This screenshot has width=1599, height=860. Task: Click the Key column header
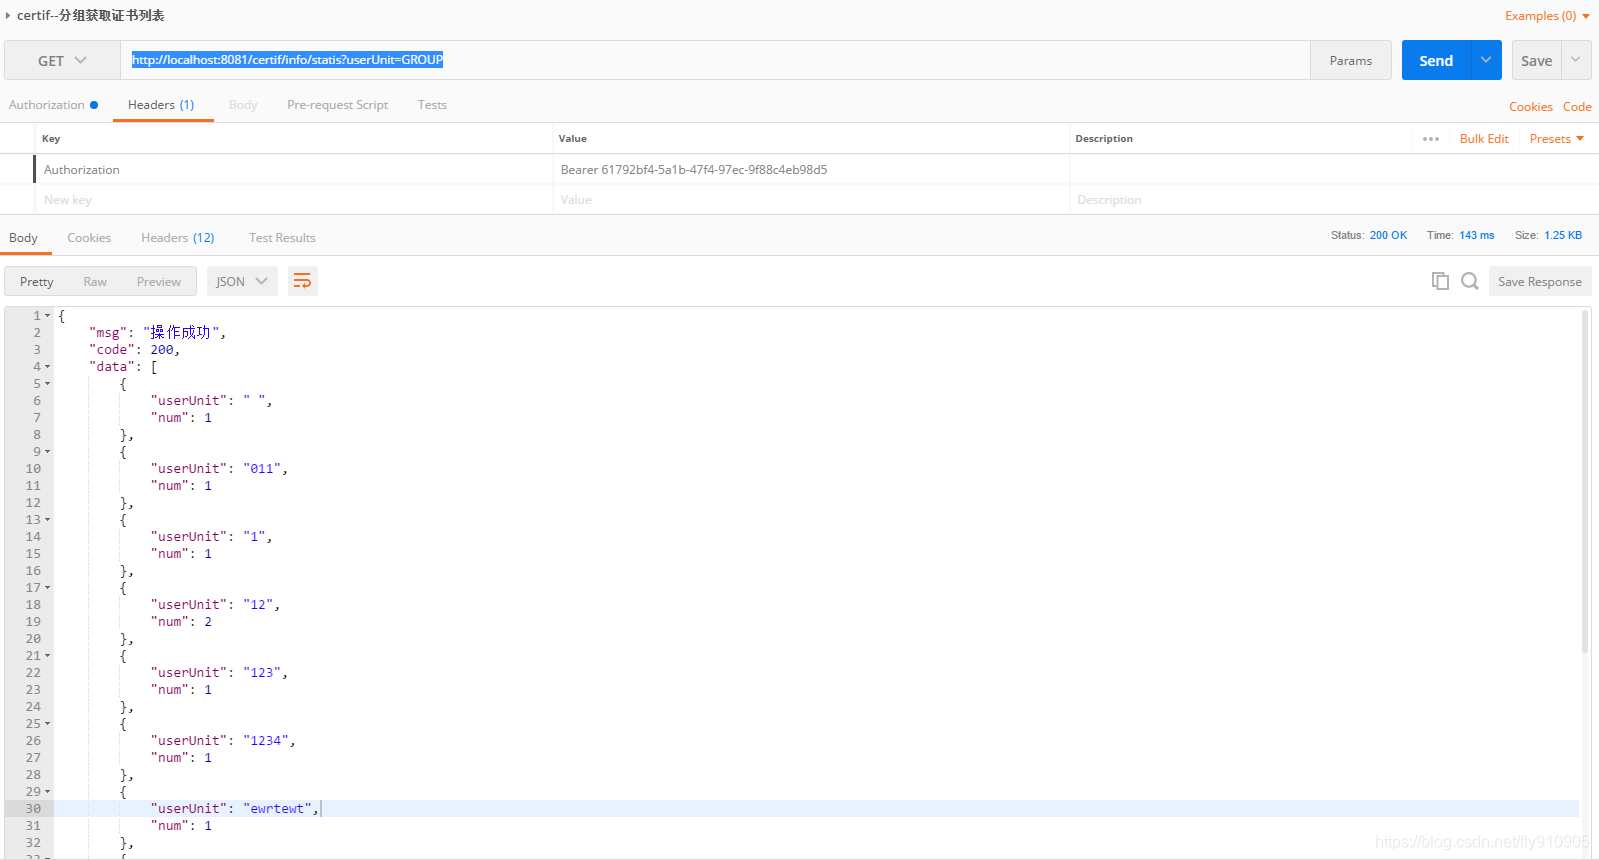click(x=51, y=139)
